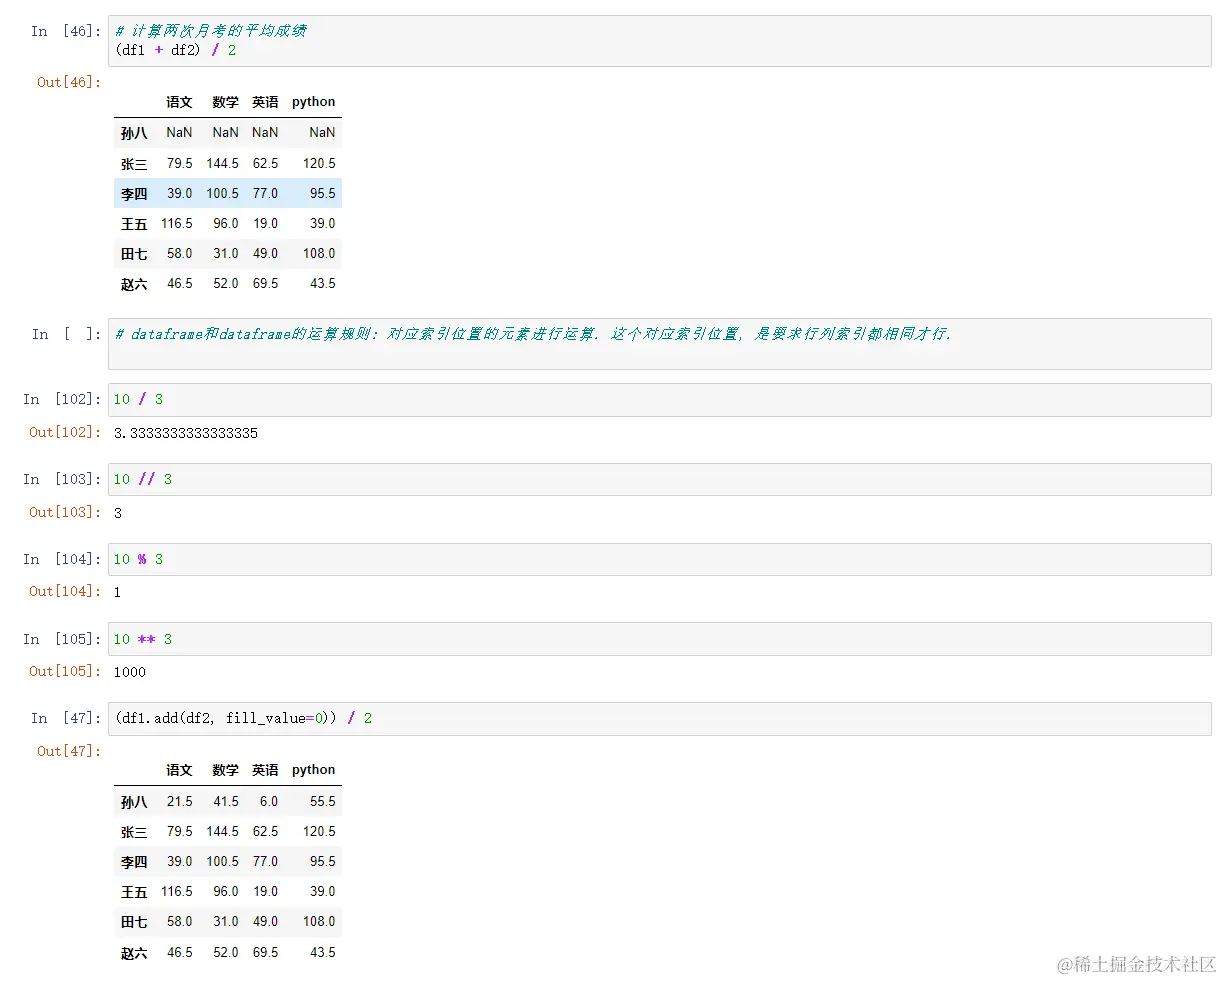The height and width of the screenshot is (981, 1223).
Task: Click the output value 3.3333333333333335
Action: (186, 433)
